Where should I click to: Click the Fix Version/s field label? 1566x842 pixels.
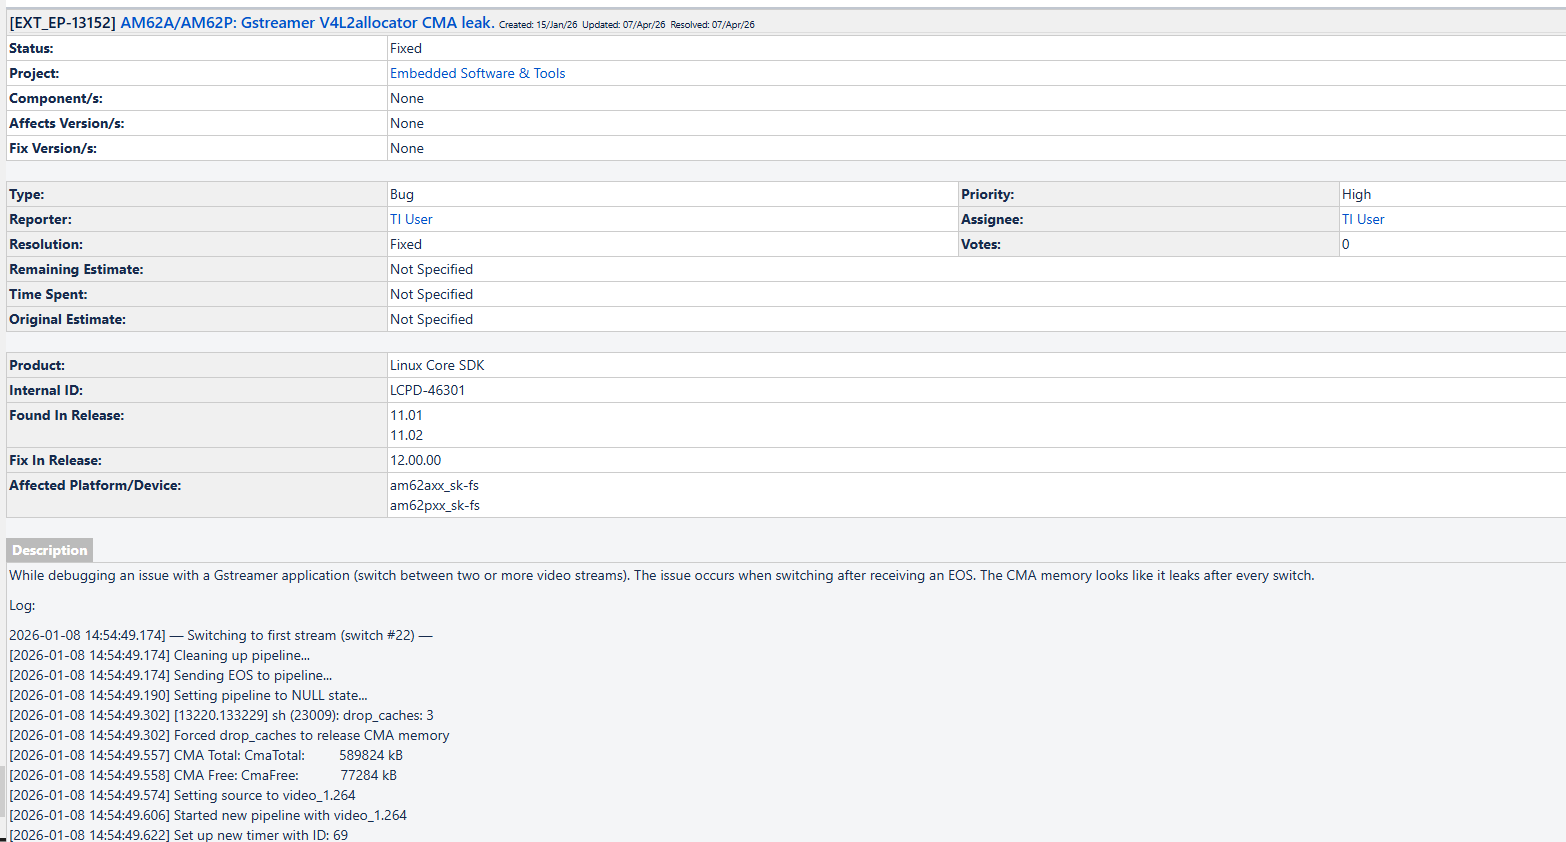53,148
